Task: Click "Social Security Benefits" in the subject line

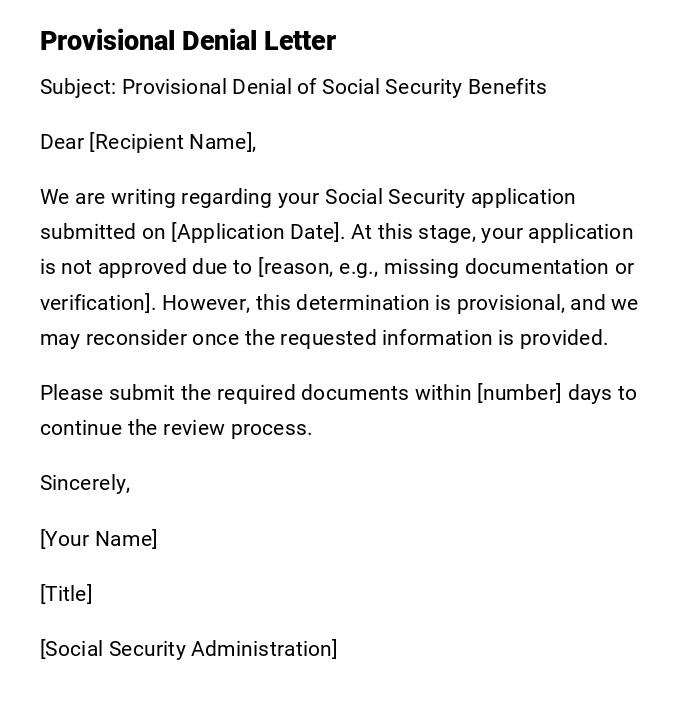Action: (x=434, y=87)
